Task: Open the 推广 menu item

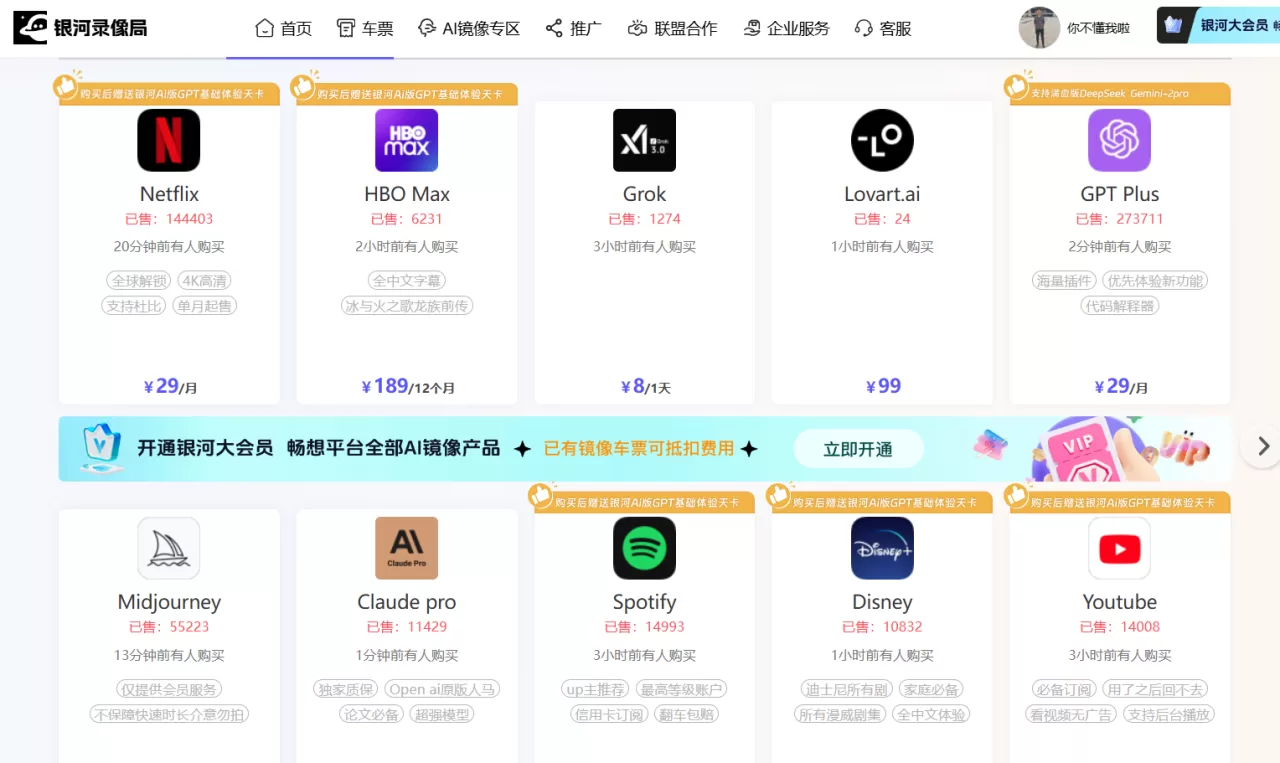Action: [x=574, y=28]
